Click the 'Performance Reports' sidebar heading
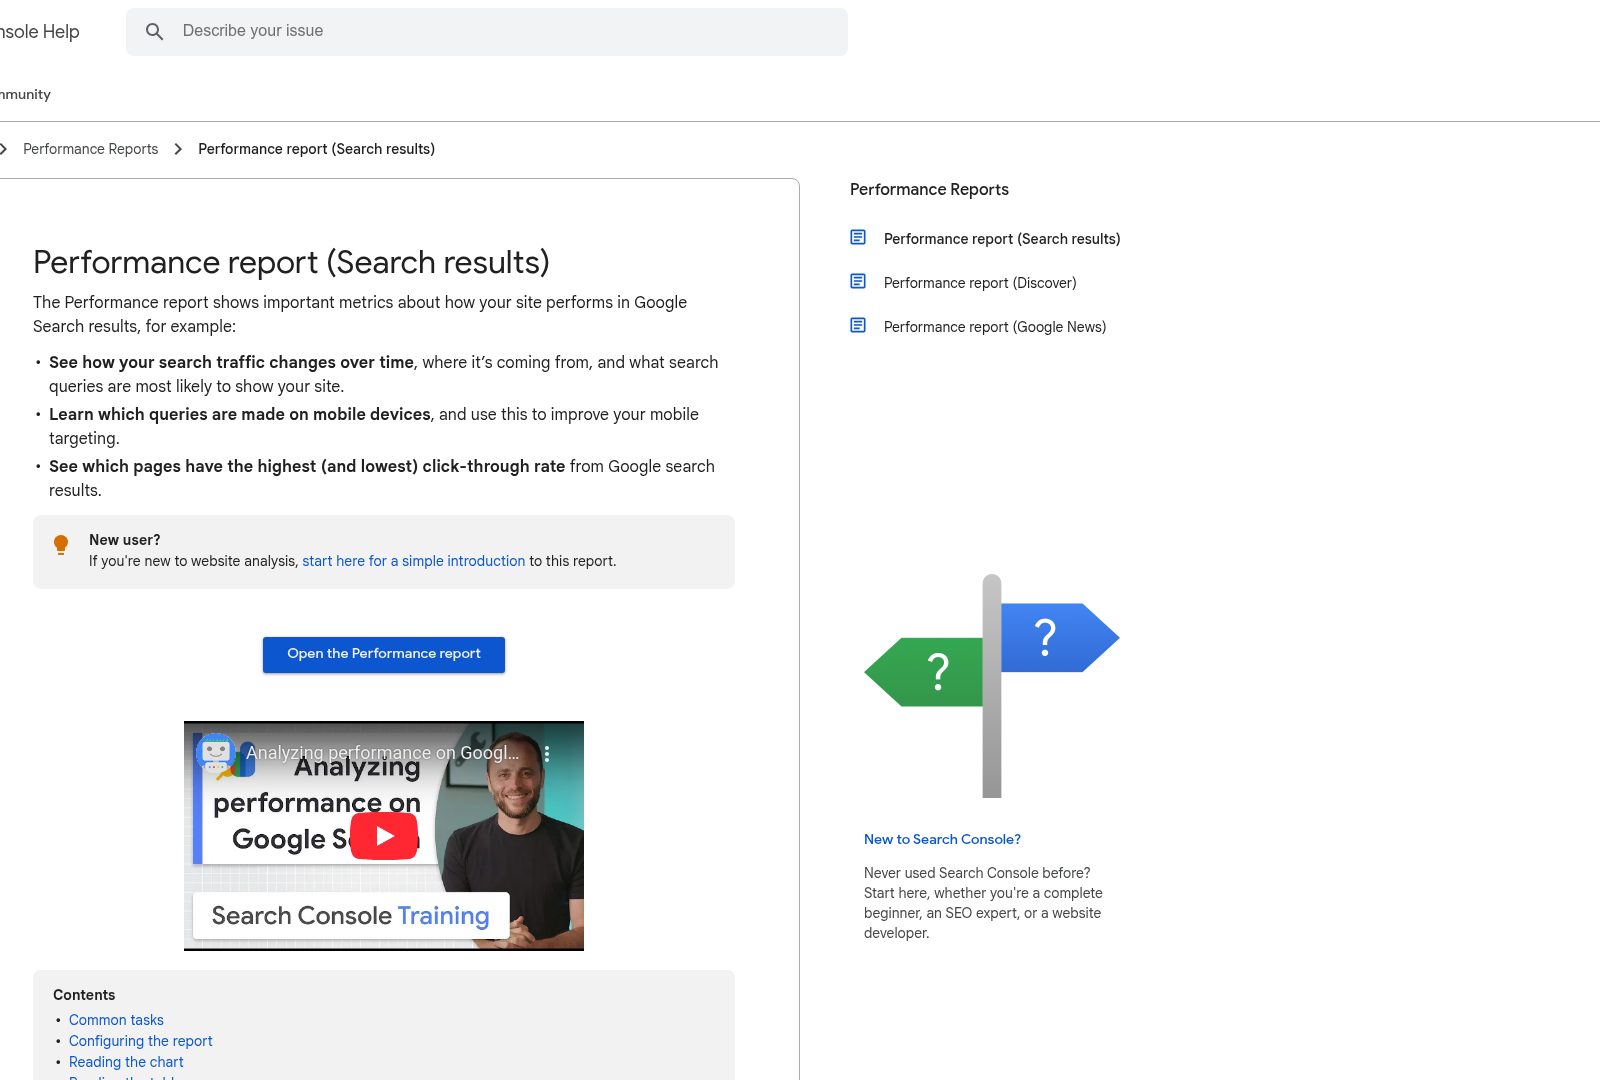This screenshot has height=1080, width=1600. [929, 190]
